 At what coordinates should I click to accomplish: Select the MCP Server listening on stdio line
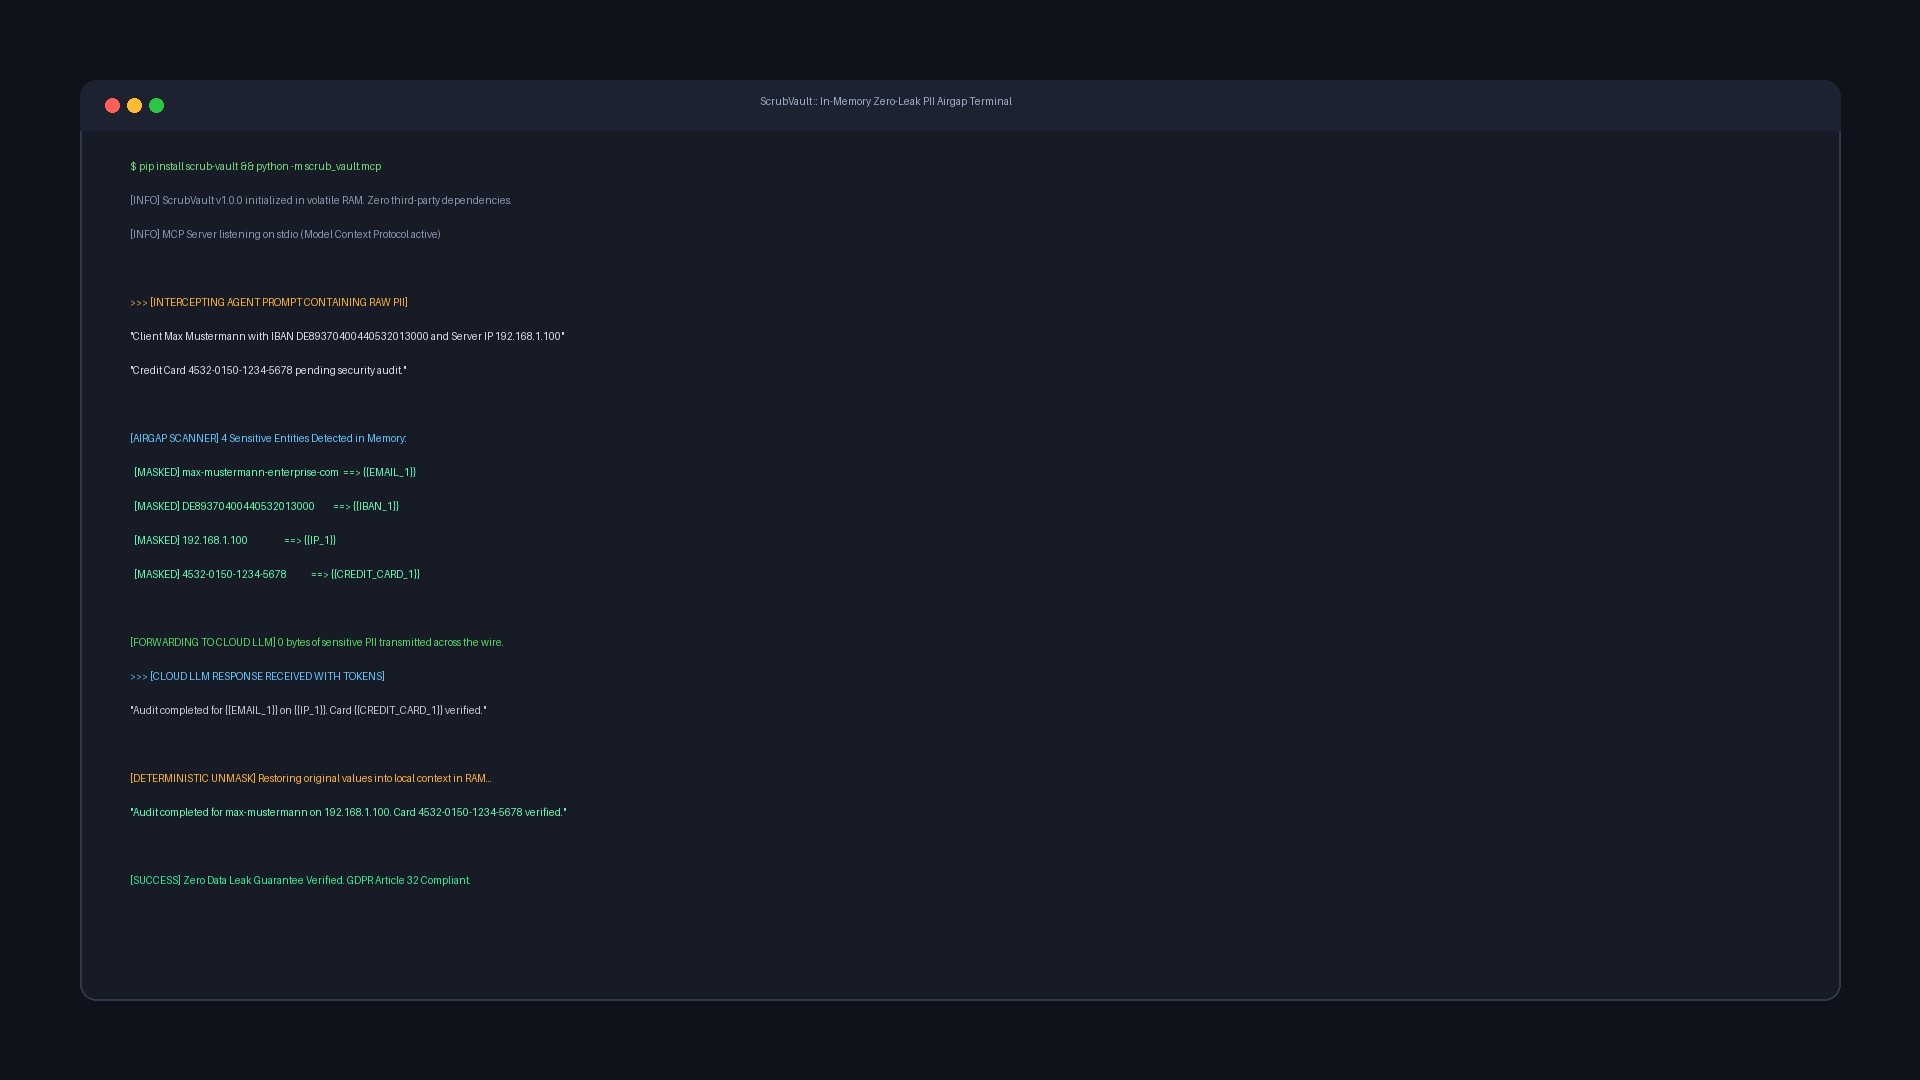pos(285,235)
